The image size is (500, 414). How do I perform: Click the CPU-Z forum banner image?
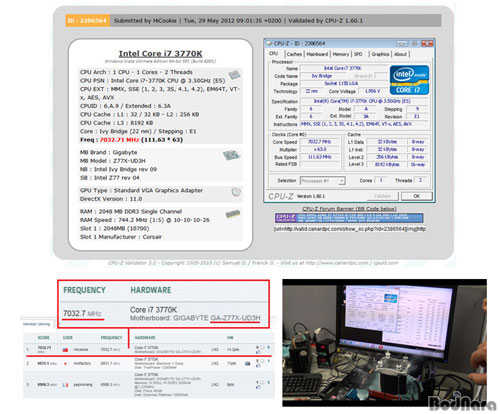(349, 218)
